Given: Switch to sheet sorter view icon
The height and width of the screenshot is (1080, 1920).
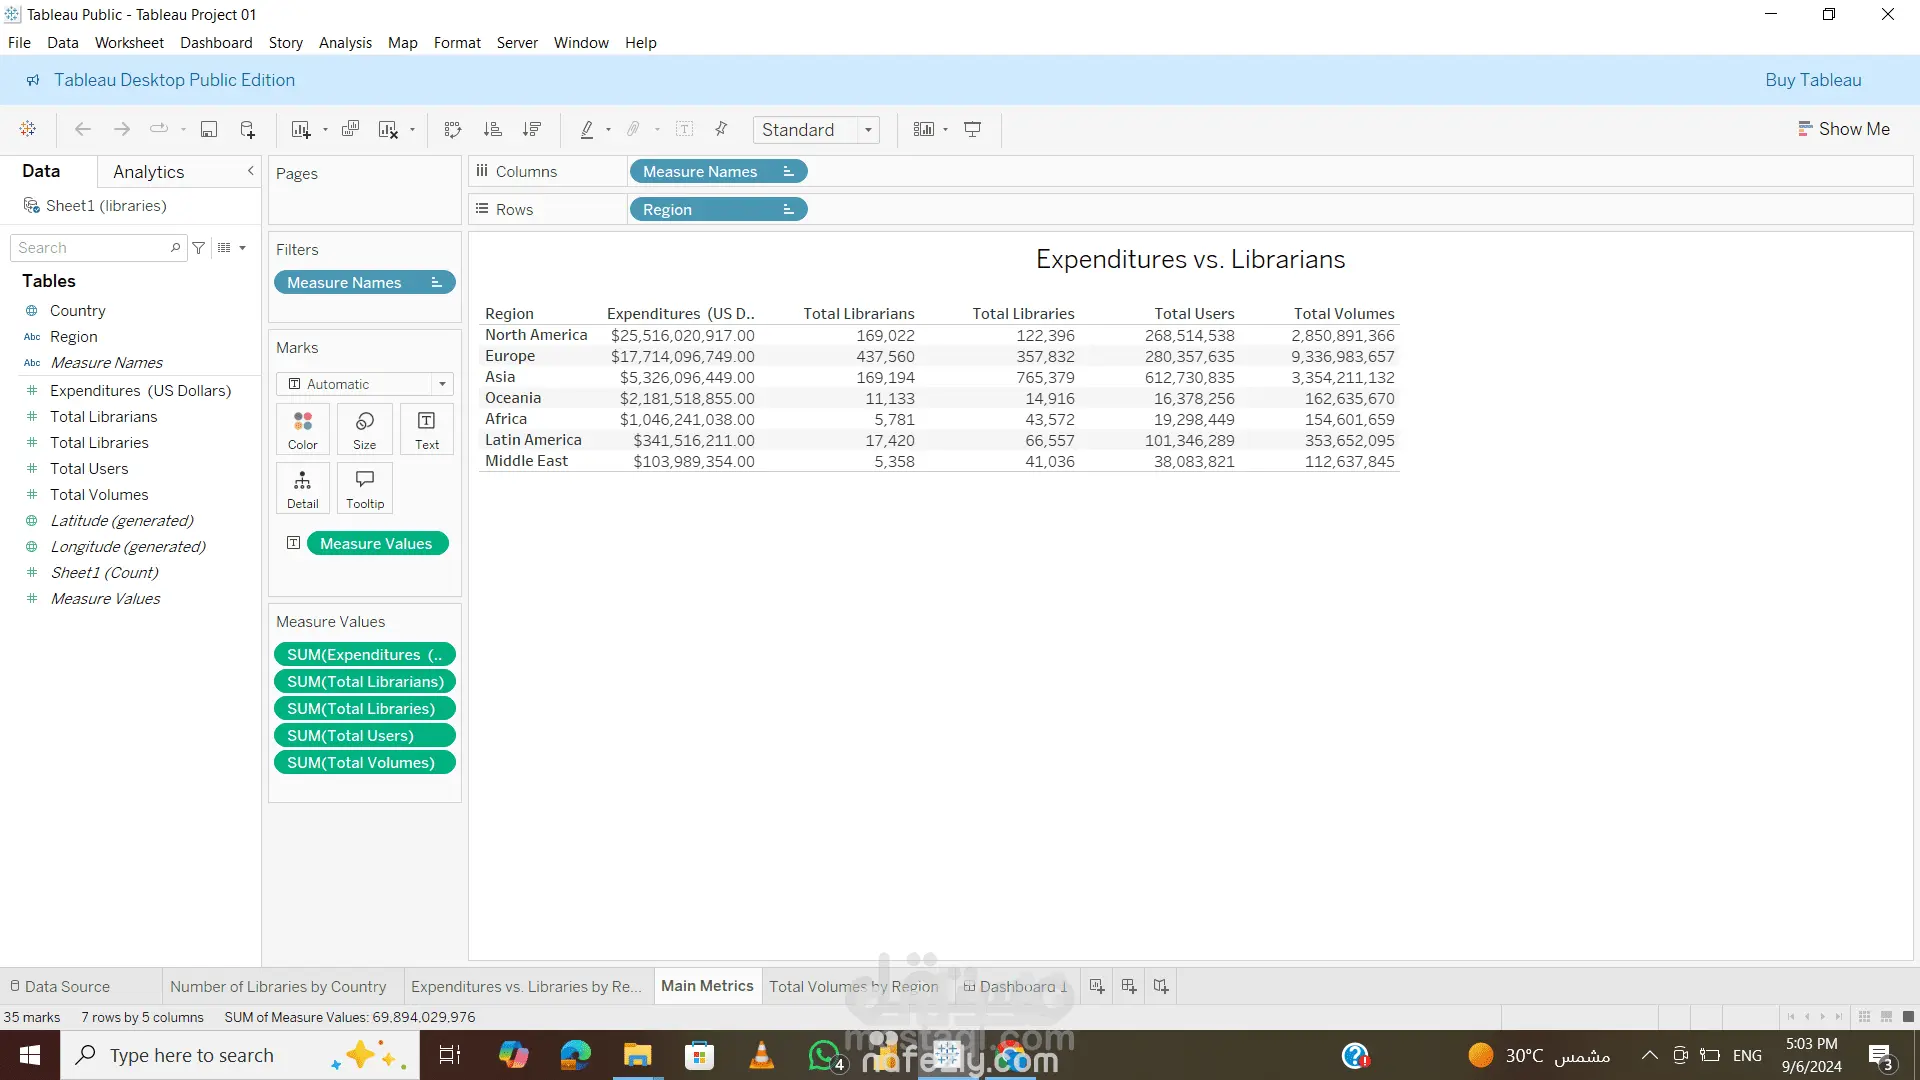Looking at the screenshot, I should tap(1864, 1017).
